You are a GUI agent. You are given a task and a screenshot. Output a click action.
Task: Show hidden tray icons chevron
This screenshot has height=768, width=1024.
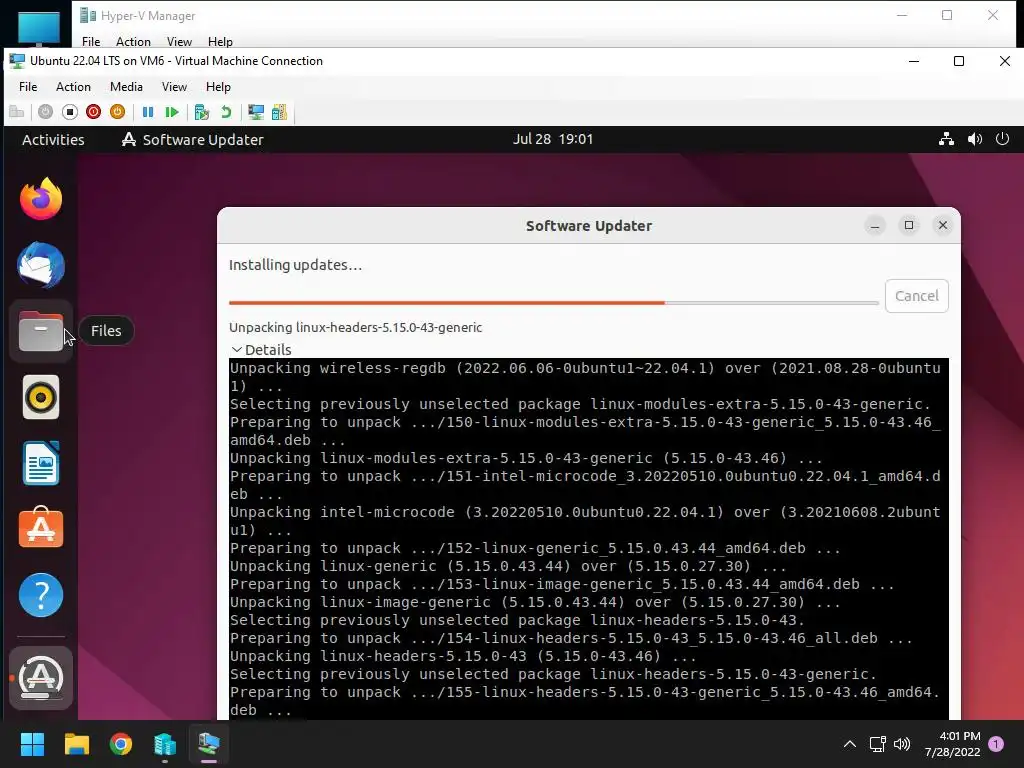pos(850,744)
